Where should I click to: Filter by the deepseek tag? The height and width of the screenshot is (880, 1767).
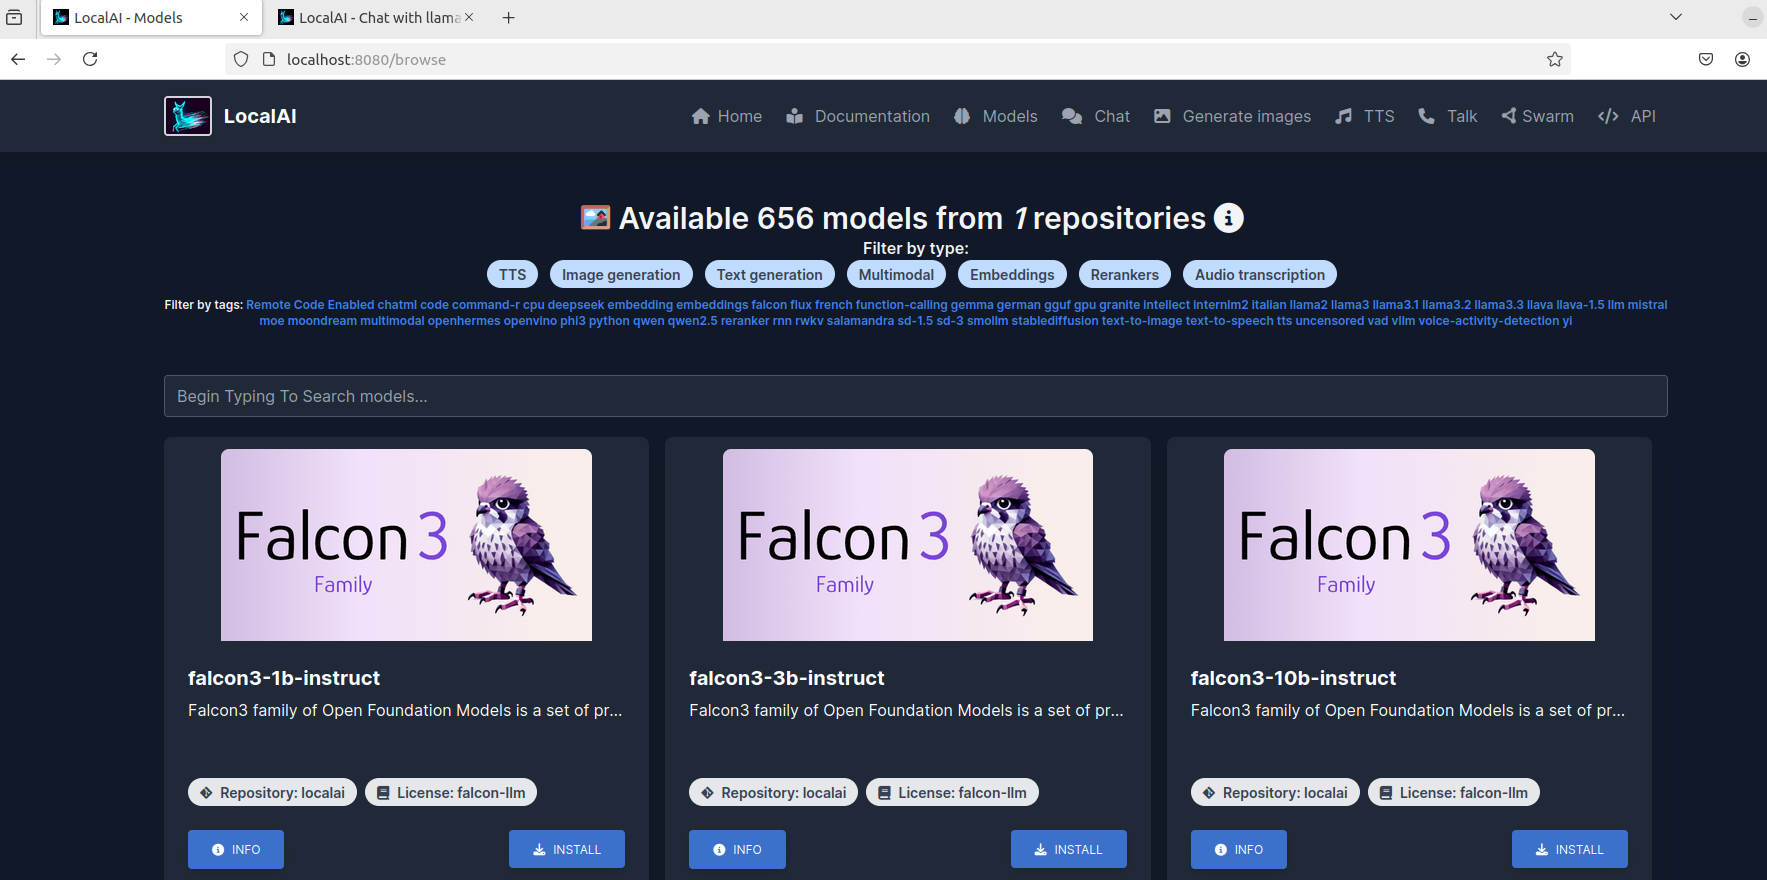tap(576, 305)
